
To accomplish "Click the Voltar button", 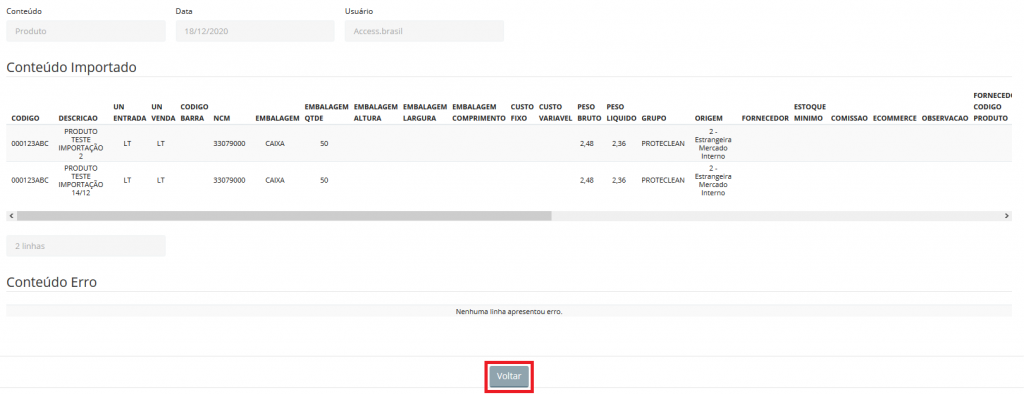I will click(x=509, y=377).
